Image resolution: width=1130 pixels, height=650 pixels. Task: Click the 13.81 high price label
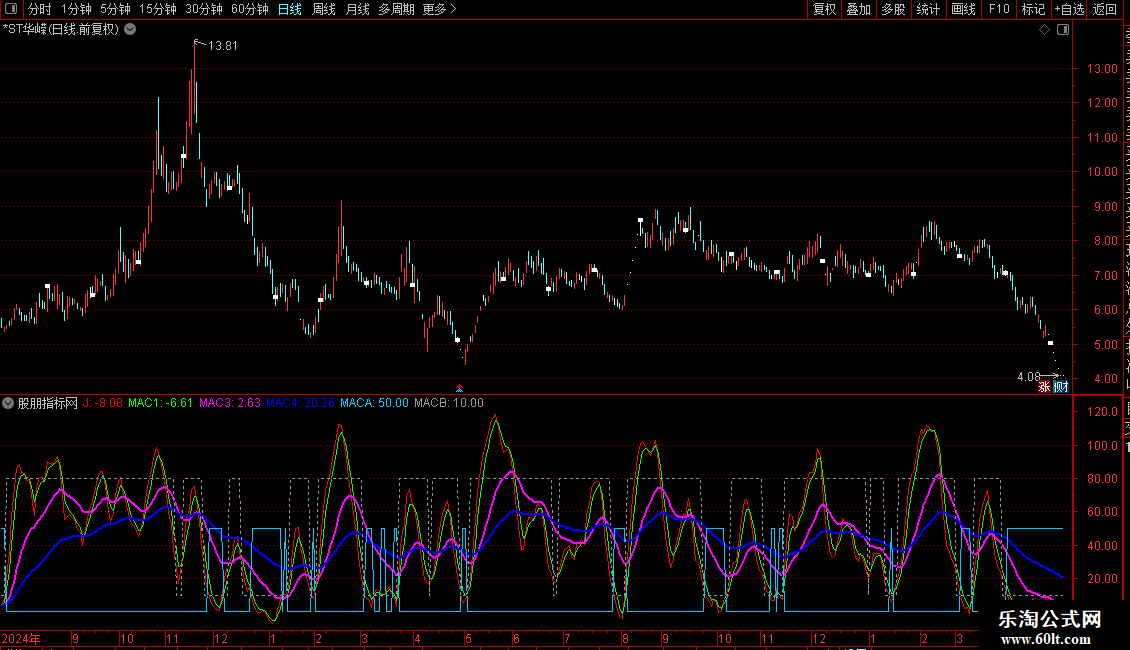222,45
